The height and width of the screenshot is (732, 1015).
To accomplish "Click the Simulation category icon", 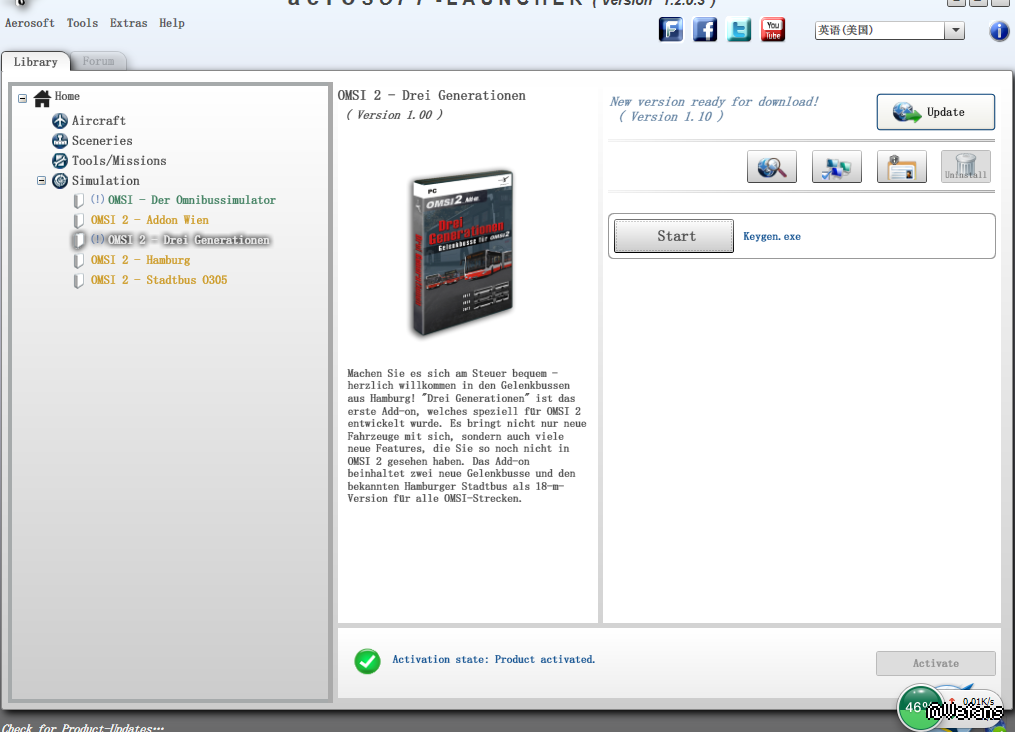I will [x=60, y=181].
